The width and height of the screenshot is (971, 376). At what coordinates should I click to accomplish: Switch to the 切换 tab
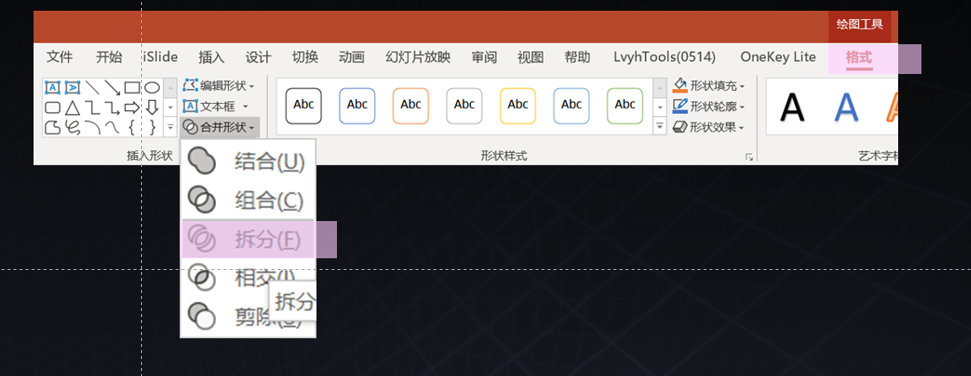click(305, 58)
